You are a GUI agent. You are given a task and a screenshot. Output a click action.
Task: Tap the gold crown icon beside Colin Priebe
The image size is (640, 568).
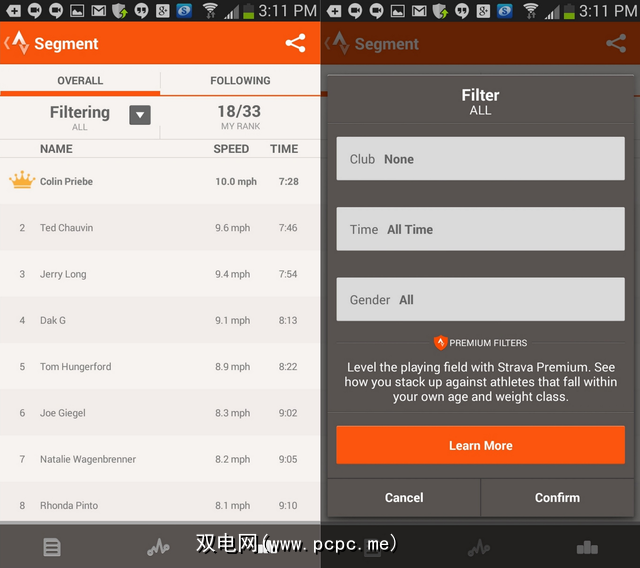point(22,180)
